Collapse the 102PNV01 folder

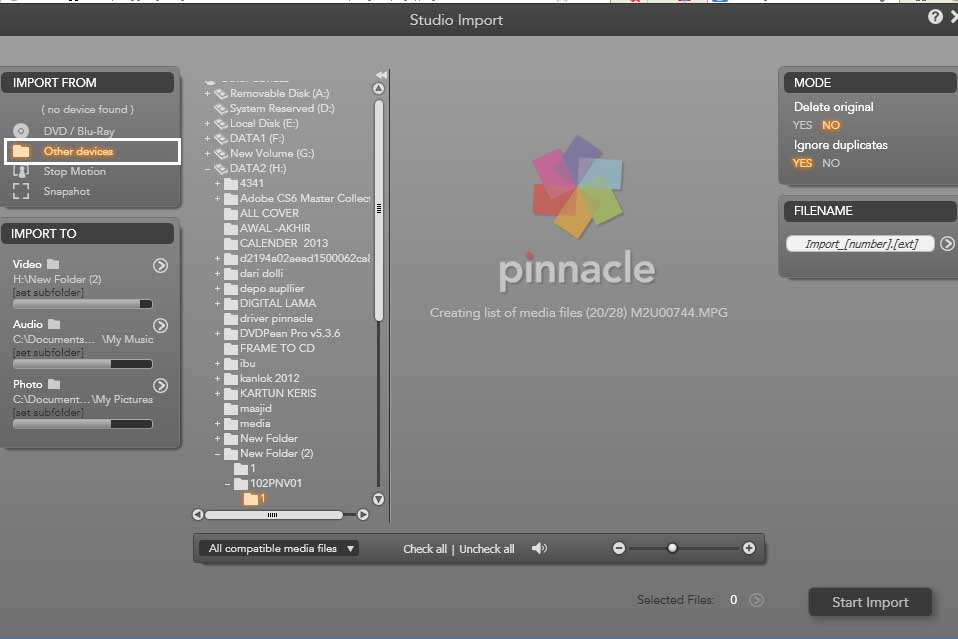[227, 484]
